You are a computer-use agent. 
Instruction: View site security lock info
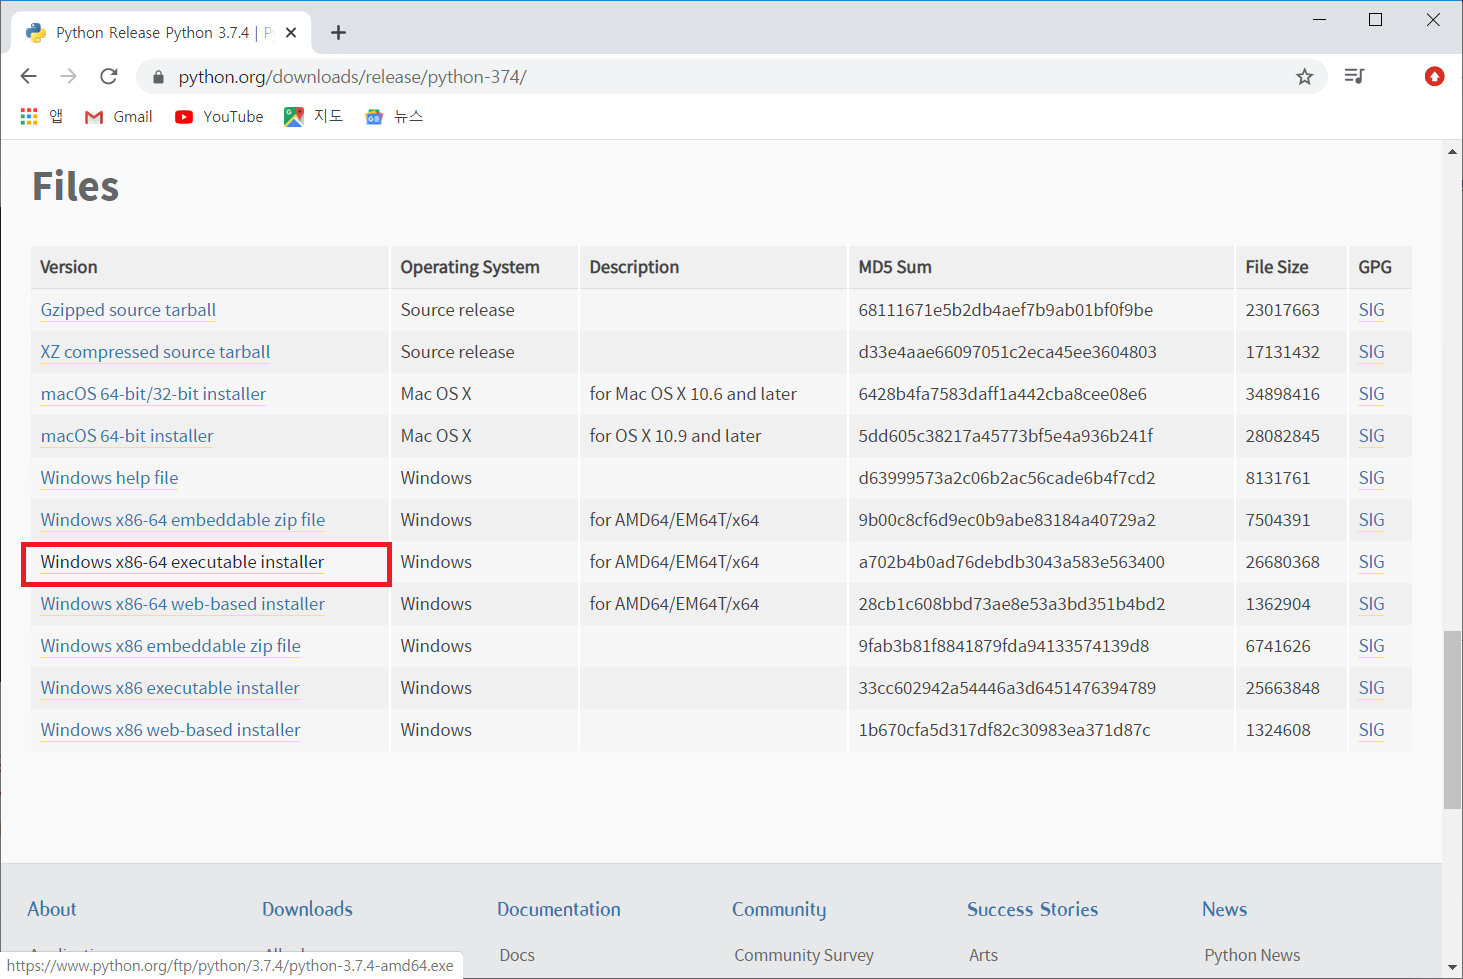[158, 77]
